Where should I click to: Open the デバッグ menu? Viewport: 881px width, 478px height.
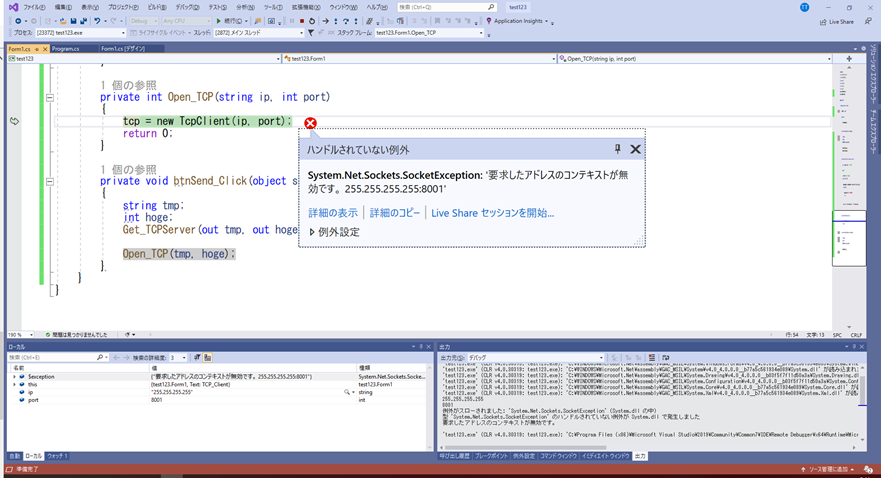(188, 7)
